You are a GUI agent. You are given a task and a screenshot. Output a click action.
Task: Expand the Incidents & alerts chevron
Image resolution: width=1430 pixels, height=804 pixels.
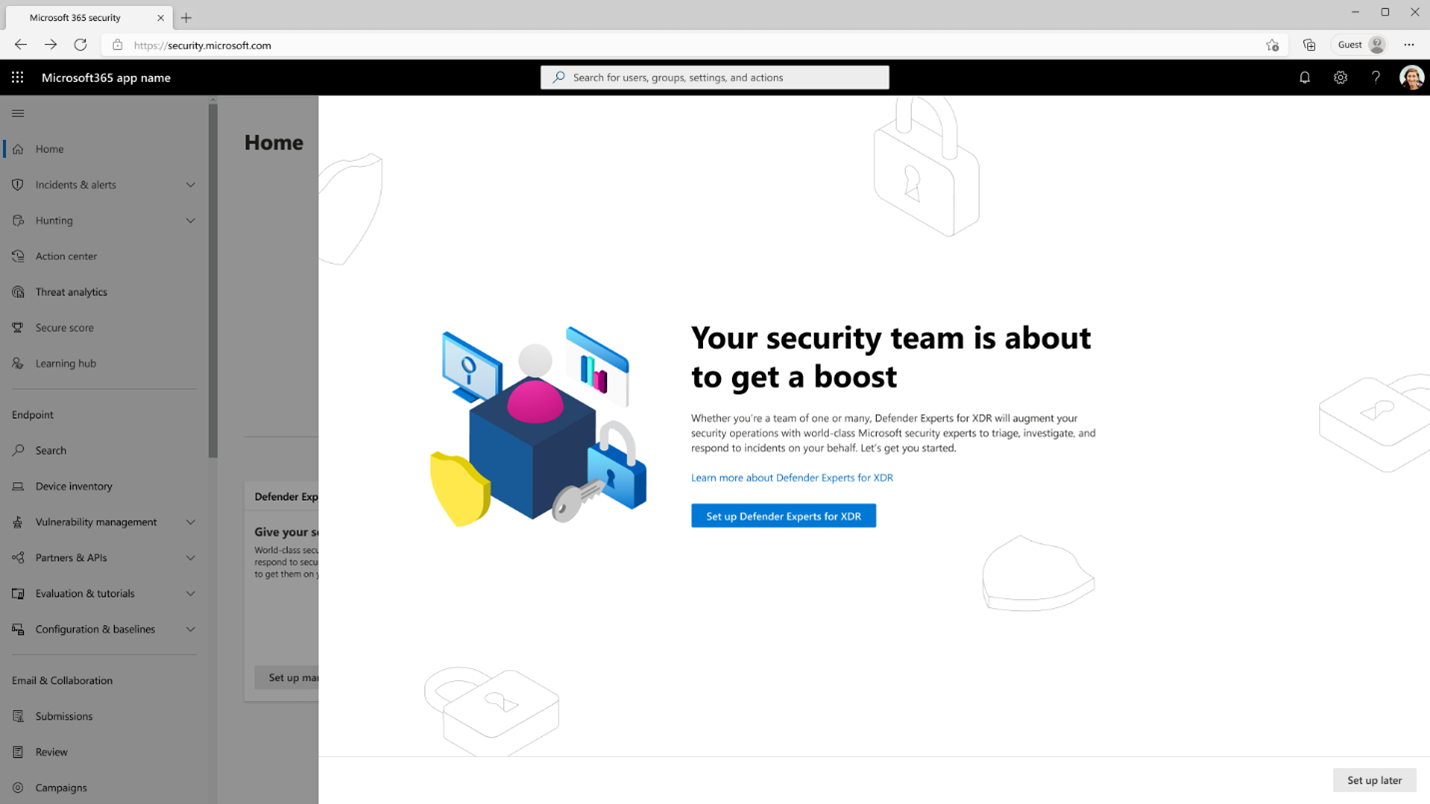pos(190,185)
